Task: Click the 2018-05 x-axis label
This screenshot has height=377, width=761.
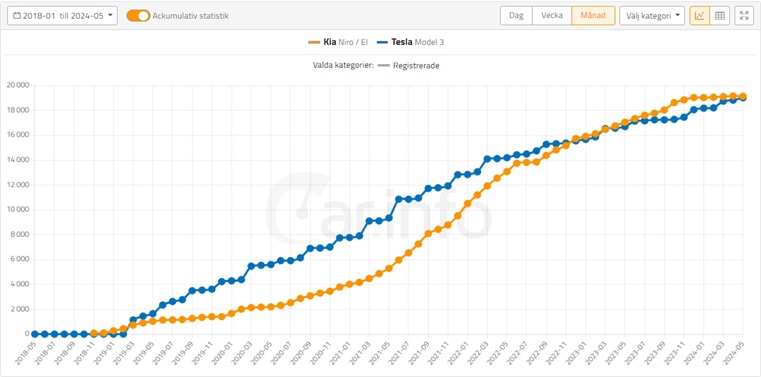Action: coord(25,353)
